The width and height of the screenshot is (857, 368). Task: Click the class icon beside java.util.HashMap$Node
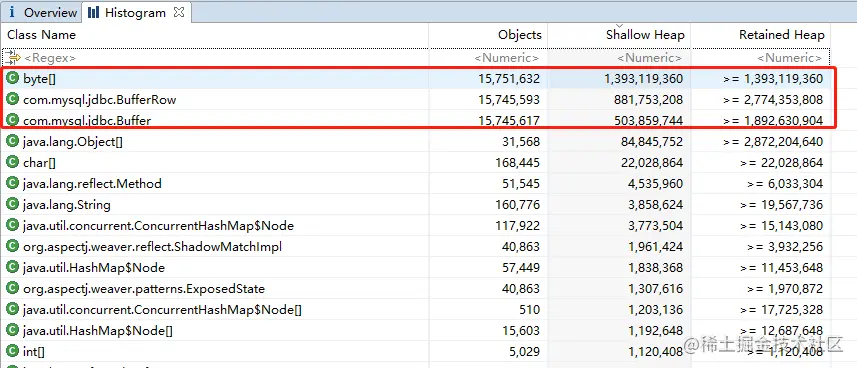(13, 267)
